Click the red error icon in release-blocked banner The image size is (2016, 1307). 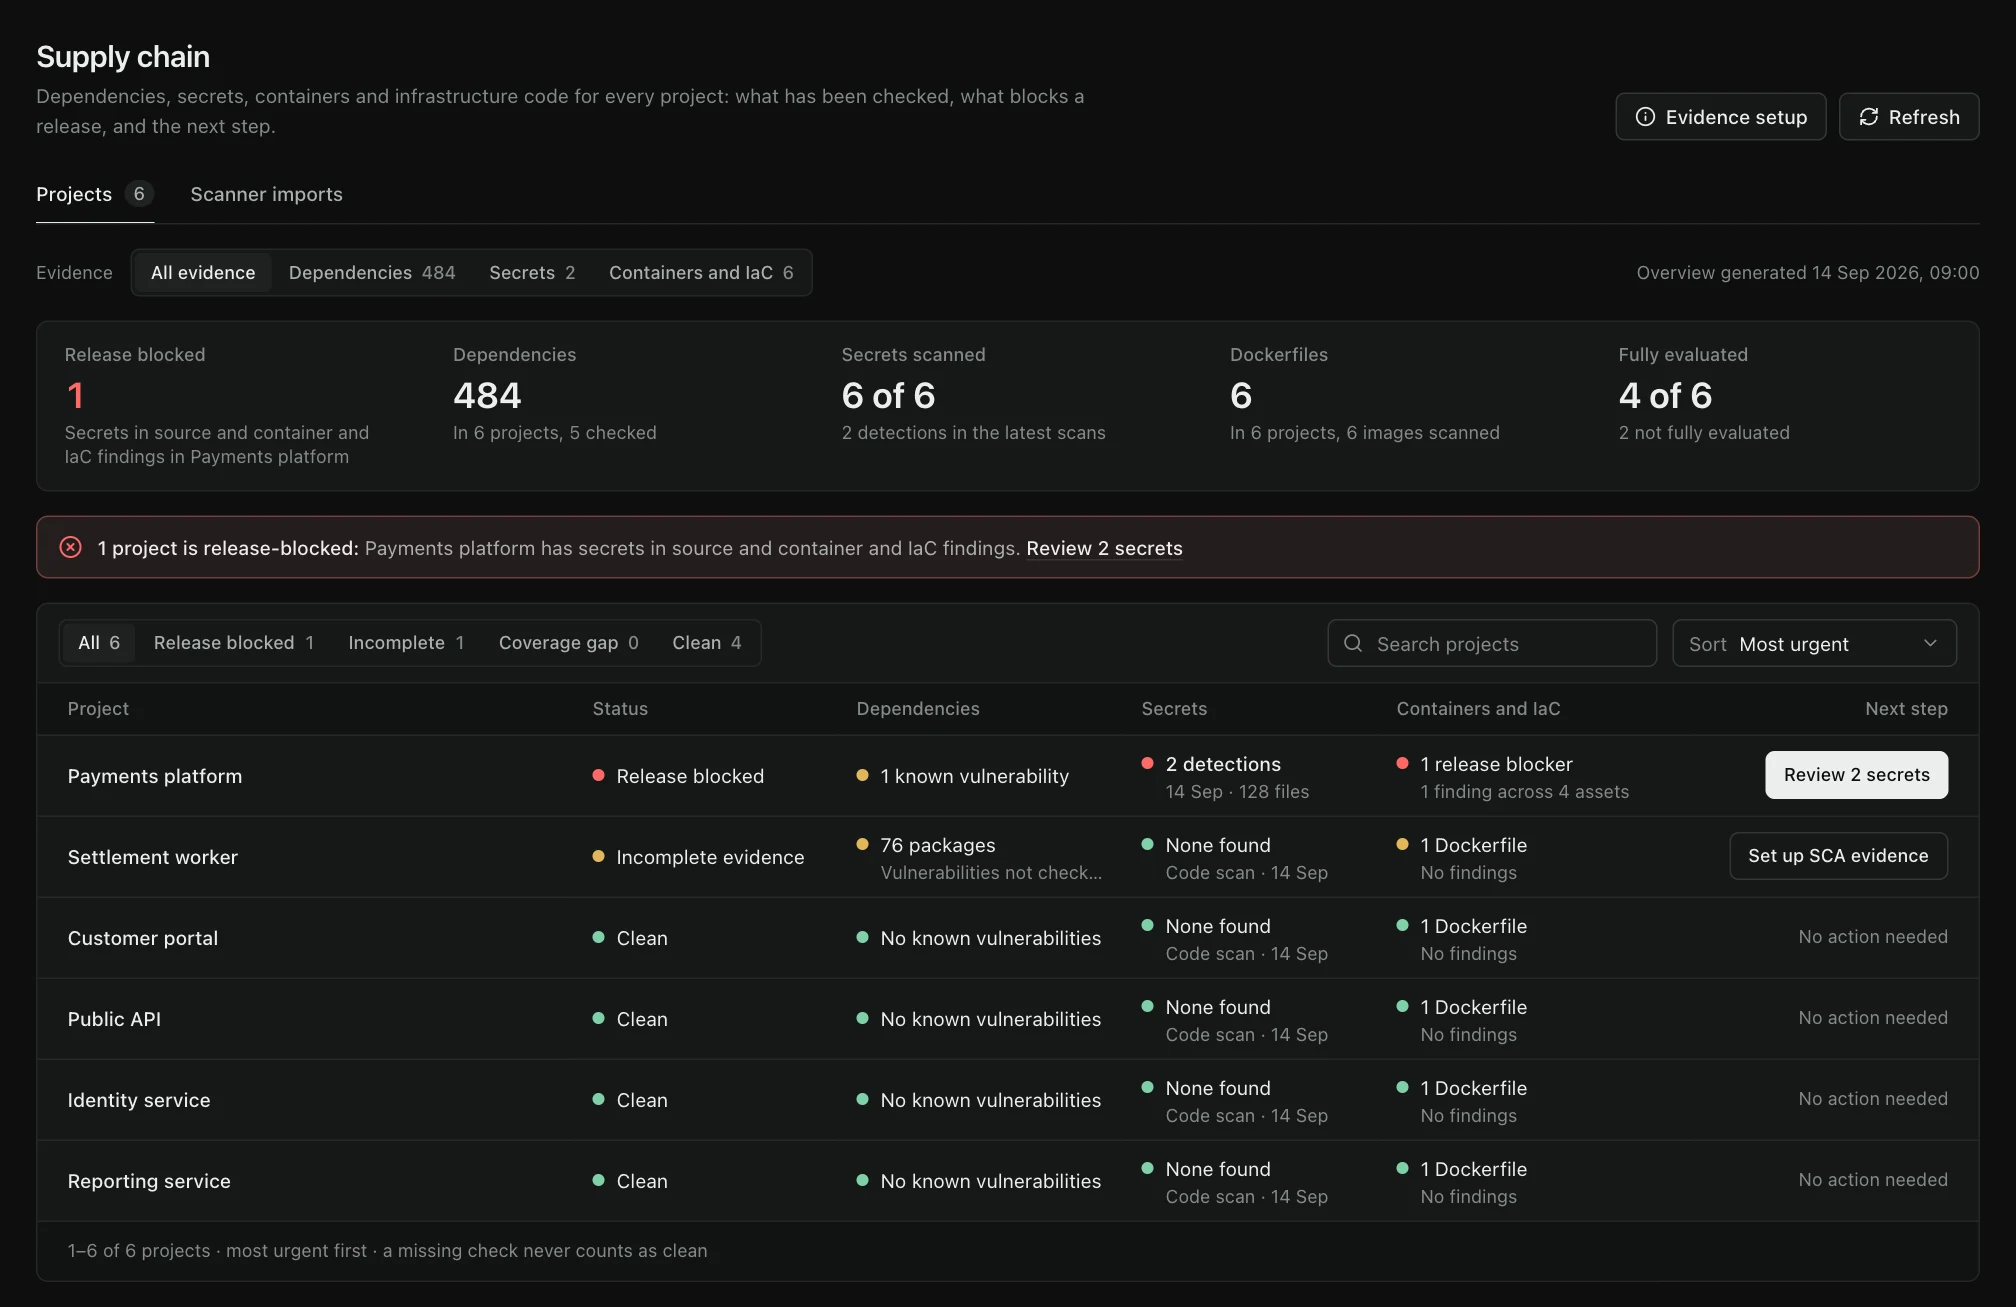point(71,547)
